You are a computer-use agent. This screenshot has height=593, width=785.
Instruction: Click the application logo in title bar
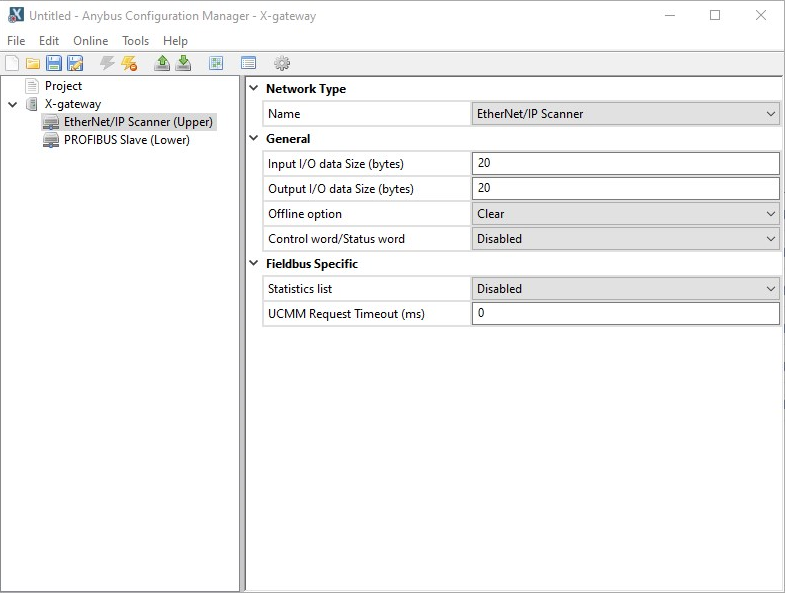[x=16, y=15]
